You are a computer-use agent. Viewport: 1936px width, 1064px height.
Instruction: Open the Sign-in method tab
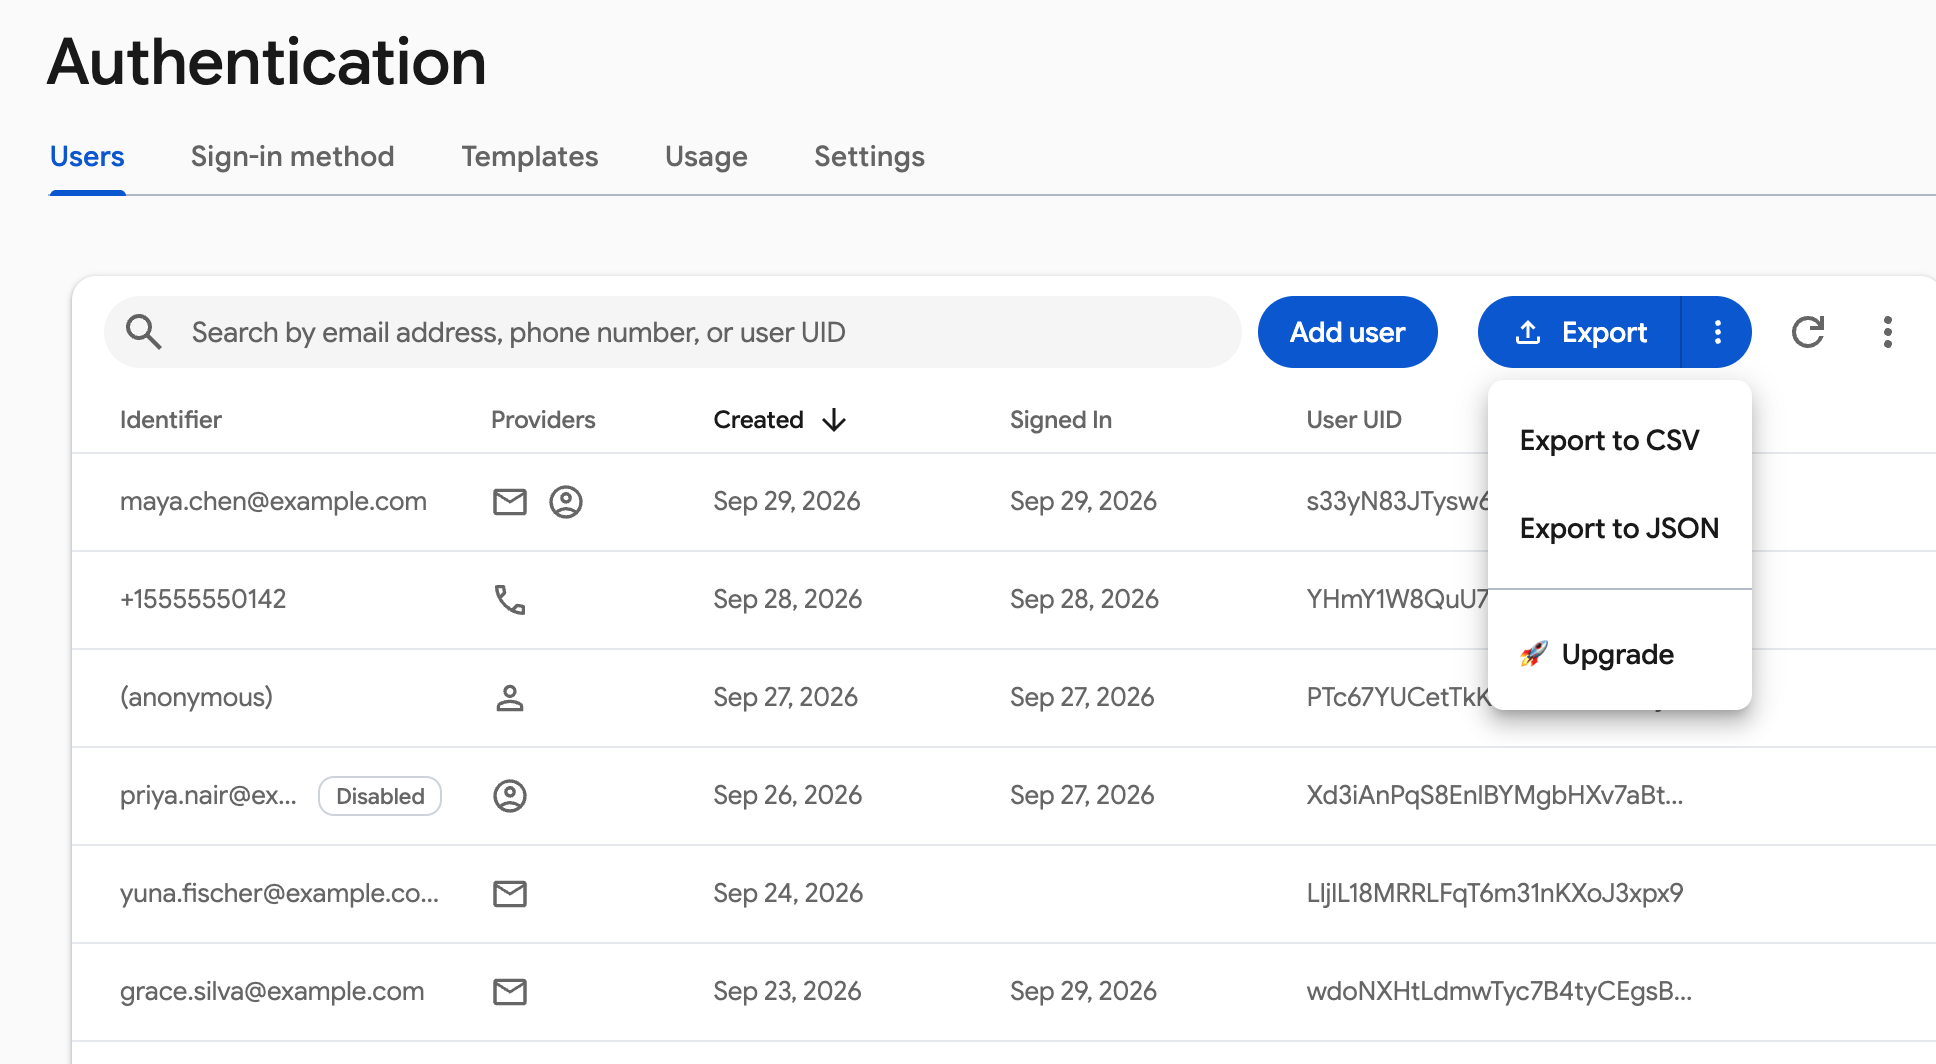point(292,157)
